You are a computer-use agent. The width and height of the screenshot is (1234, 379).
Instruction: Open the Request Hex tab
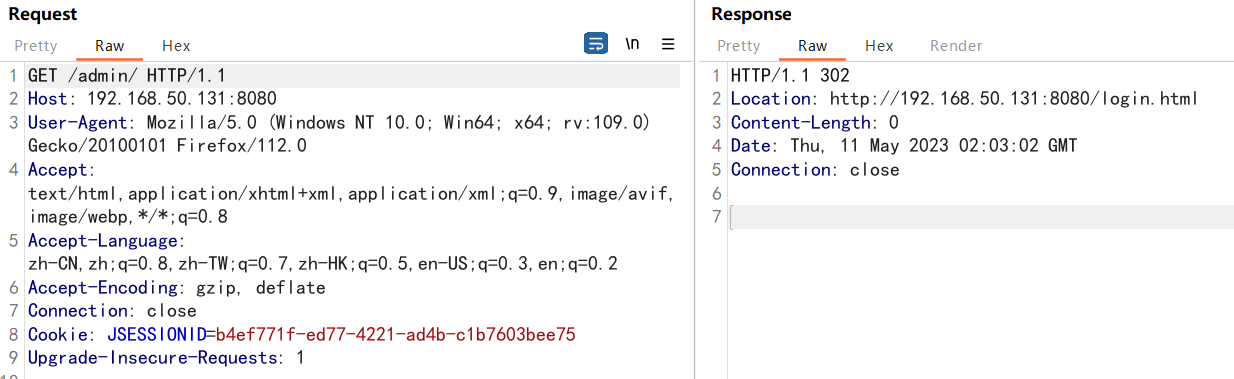[176, 46]
